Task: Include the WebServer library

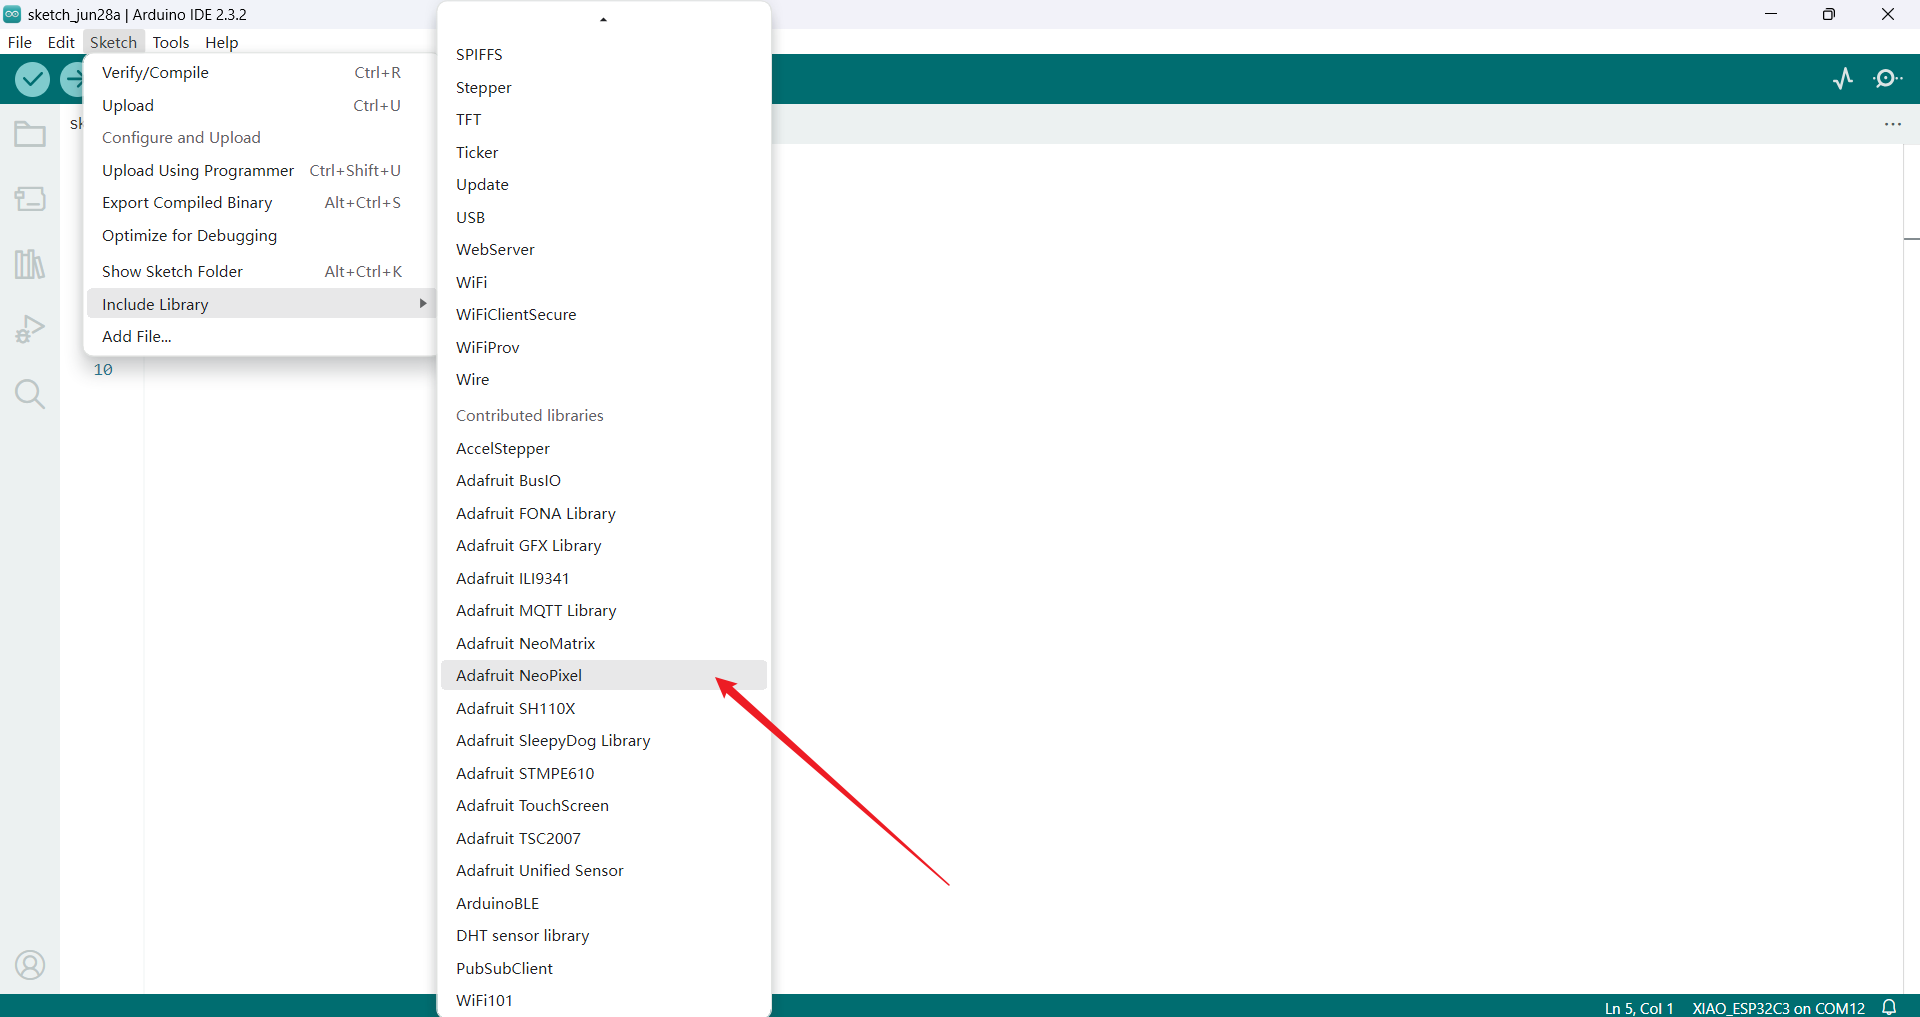Action: tap(604, 250)
